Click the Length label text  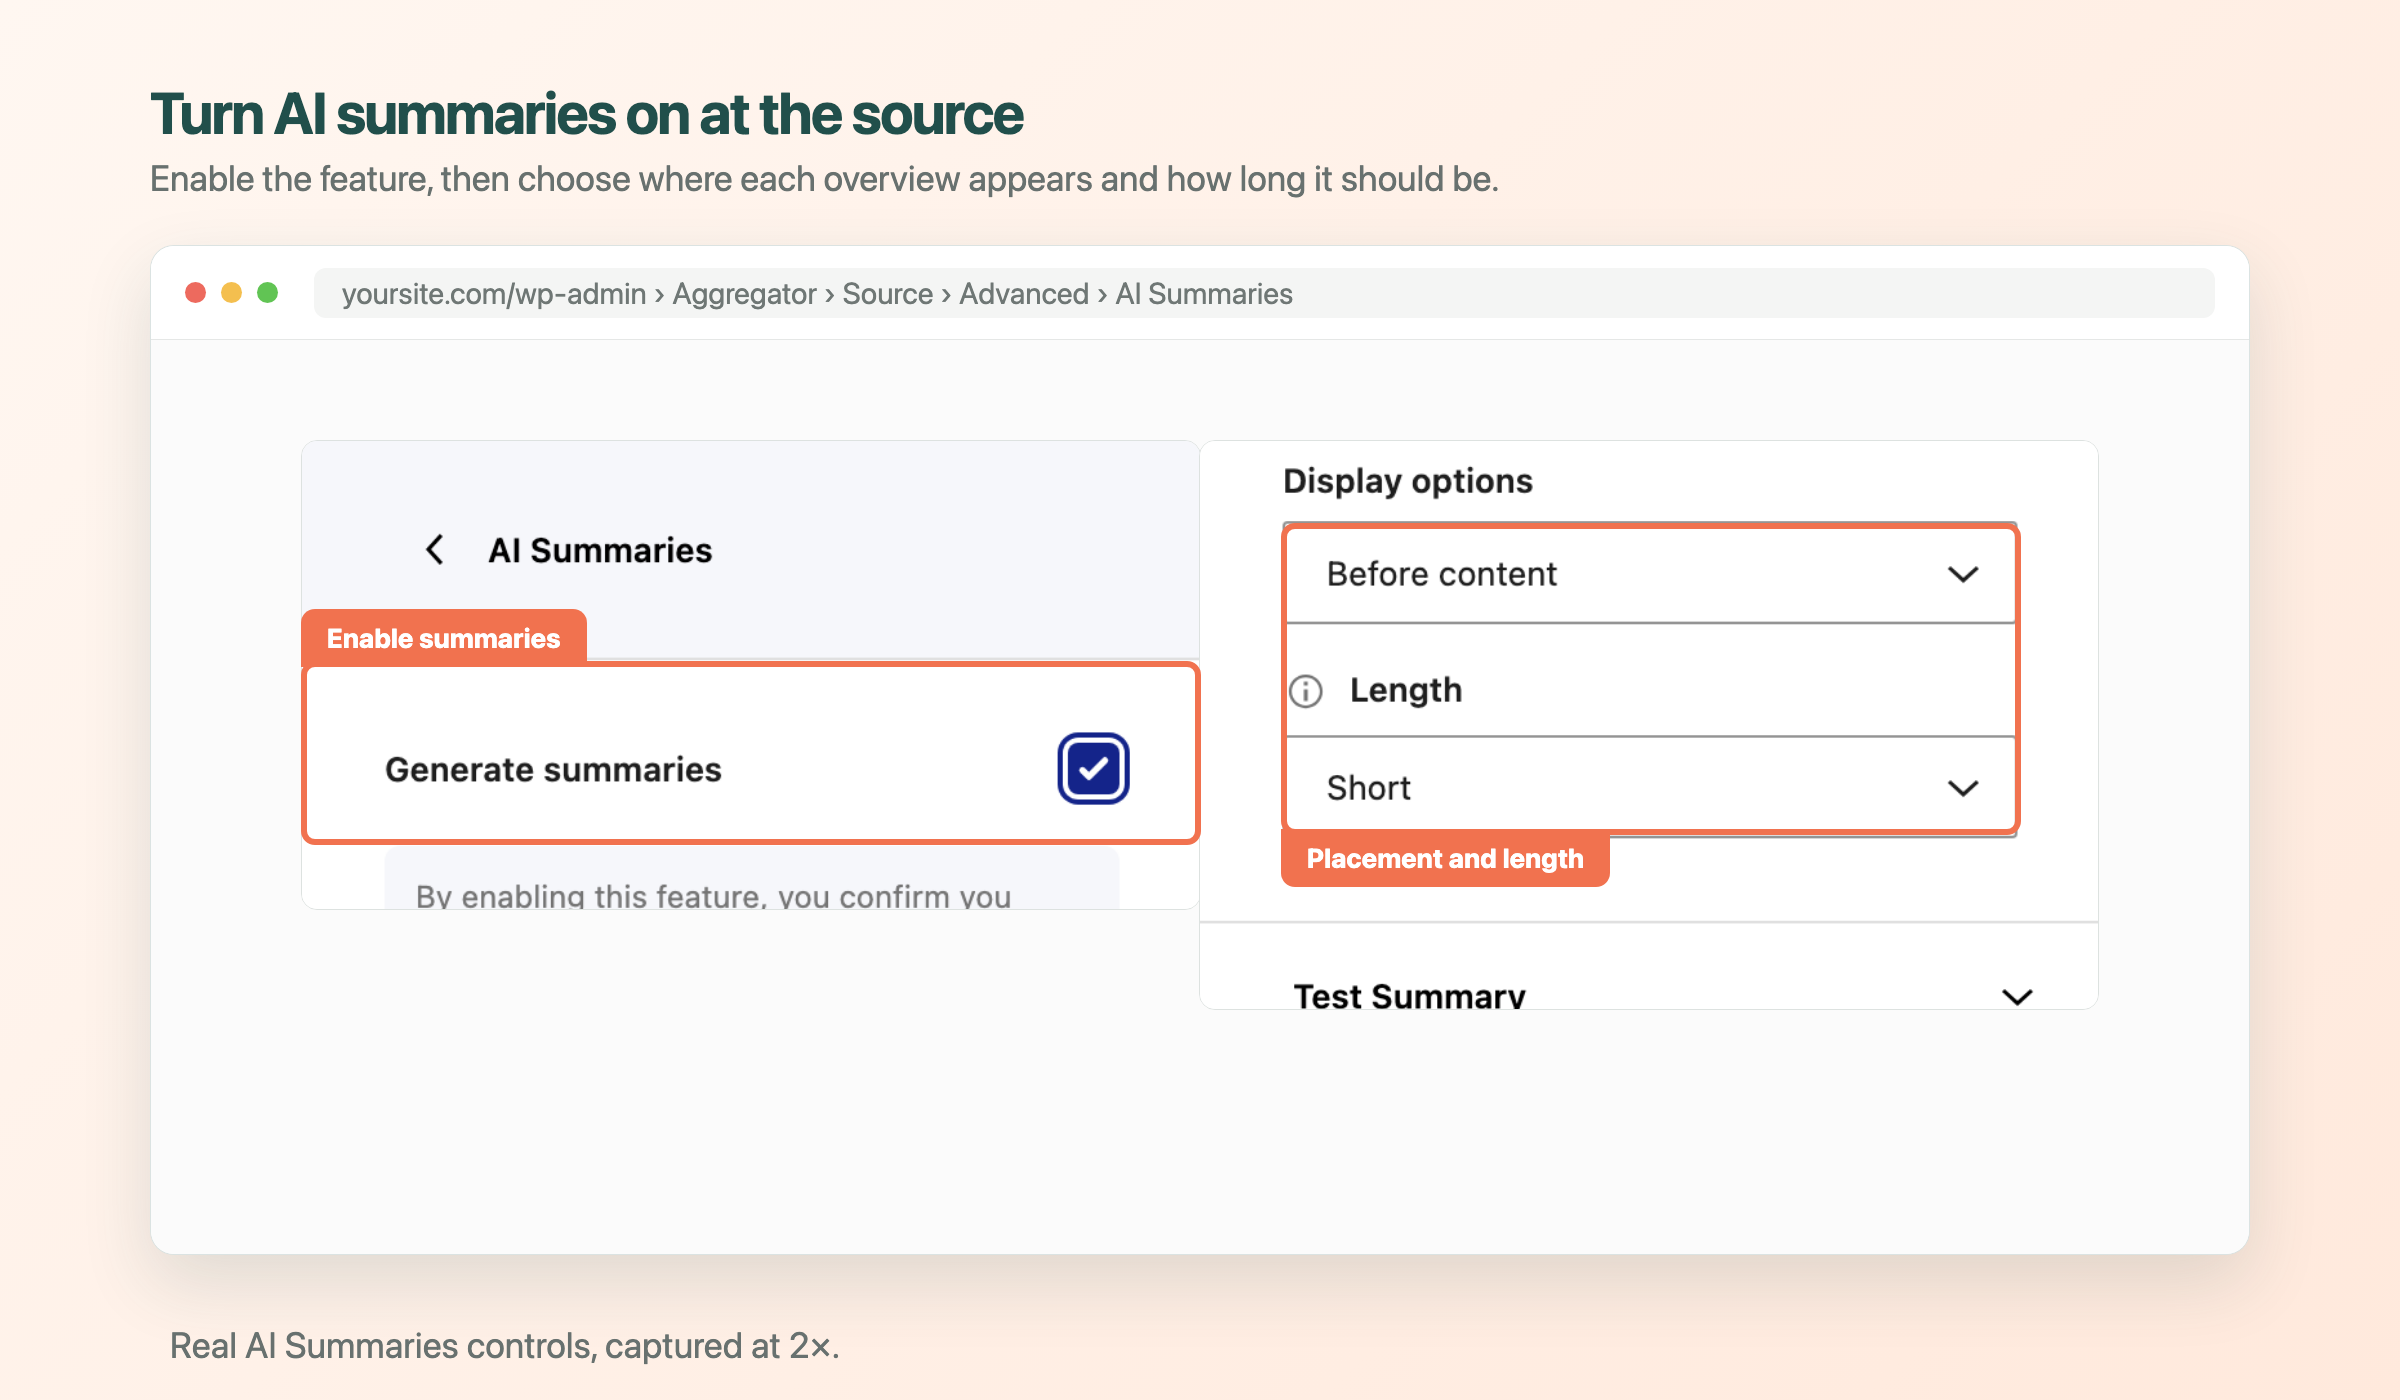[x=1406, y=690]
